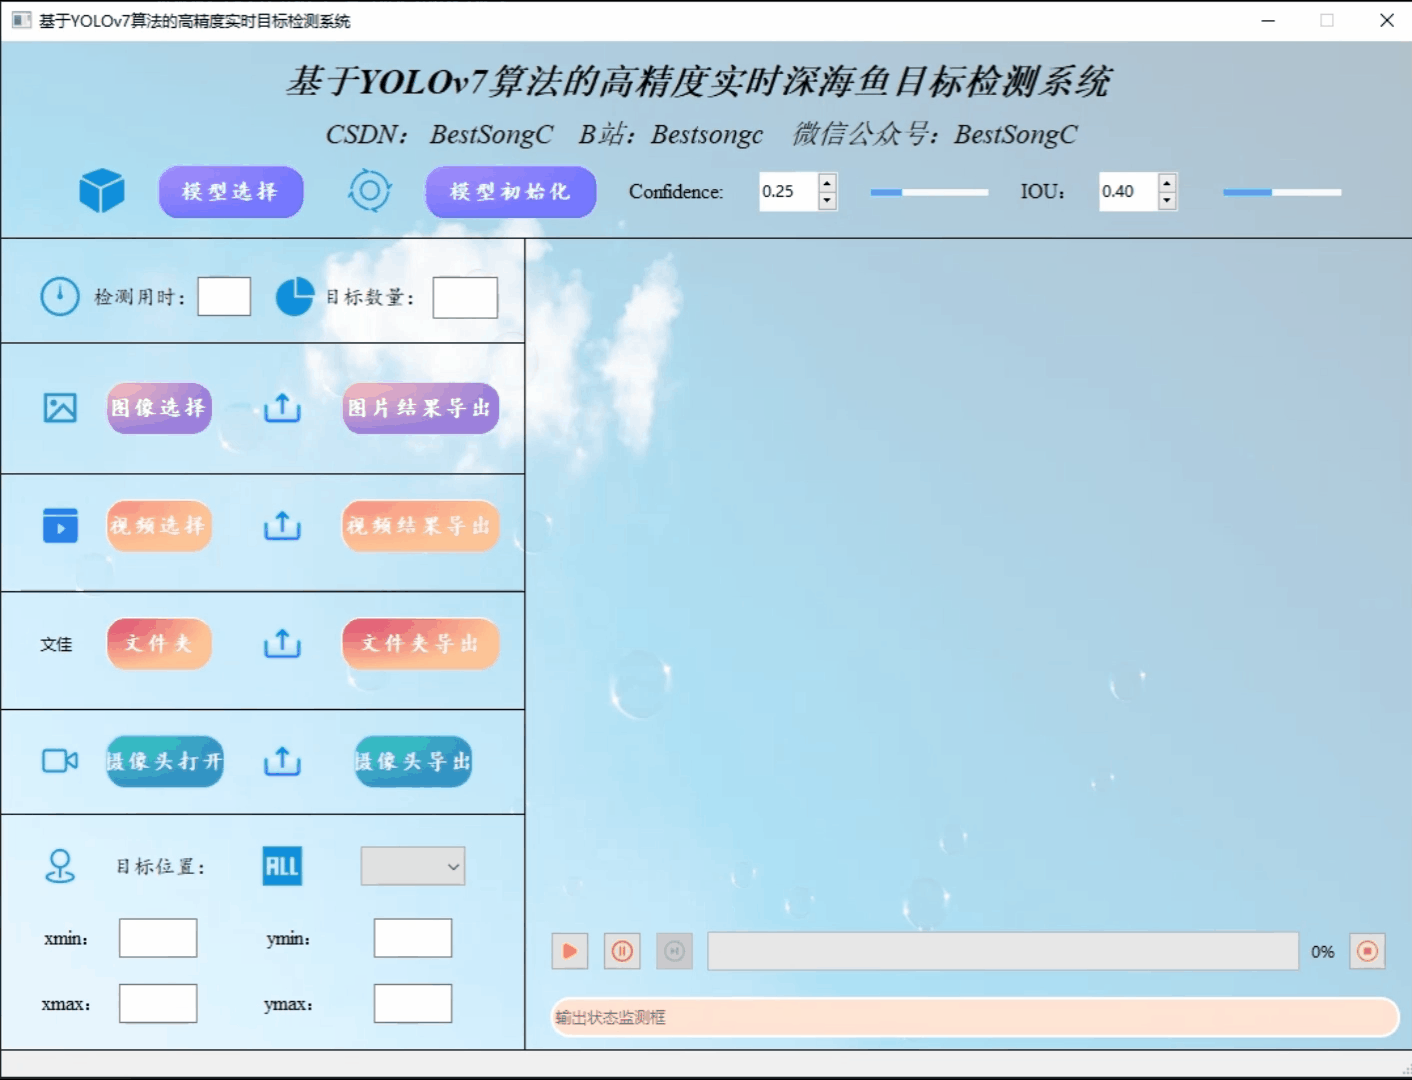The width and height of the screenshot is (1412, 1080).
Task: Click the blue 3D cube model icon
Action: click(x=102, y=190)
